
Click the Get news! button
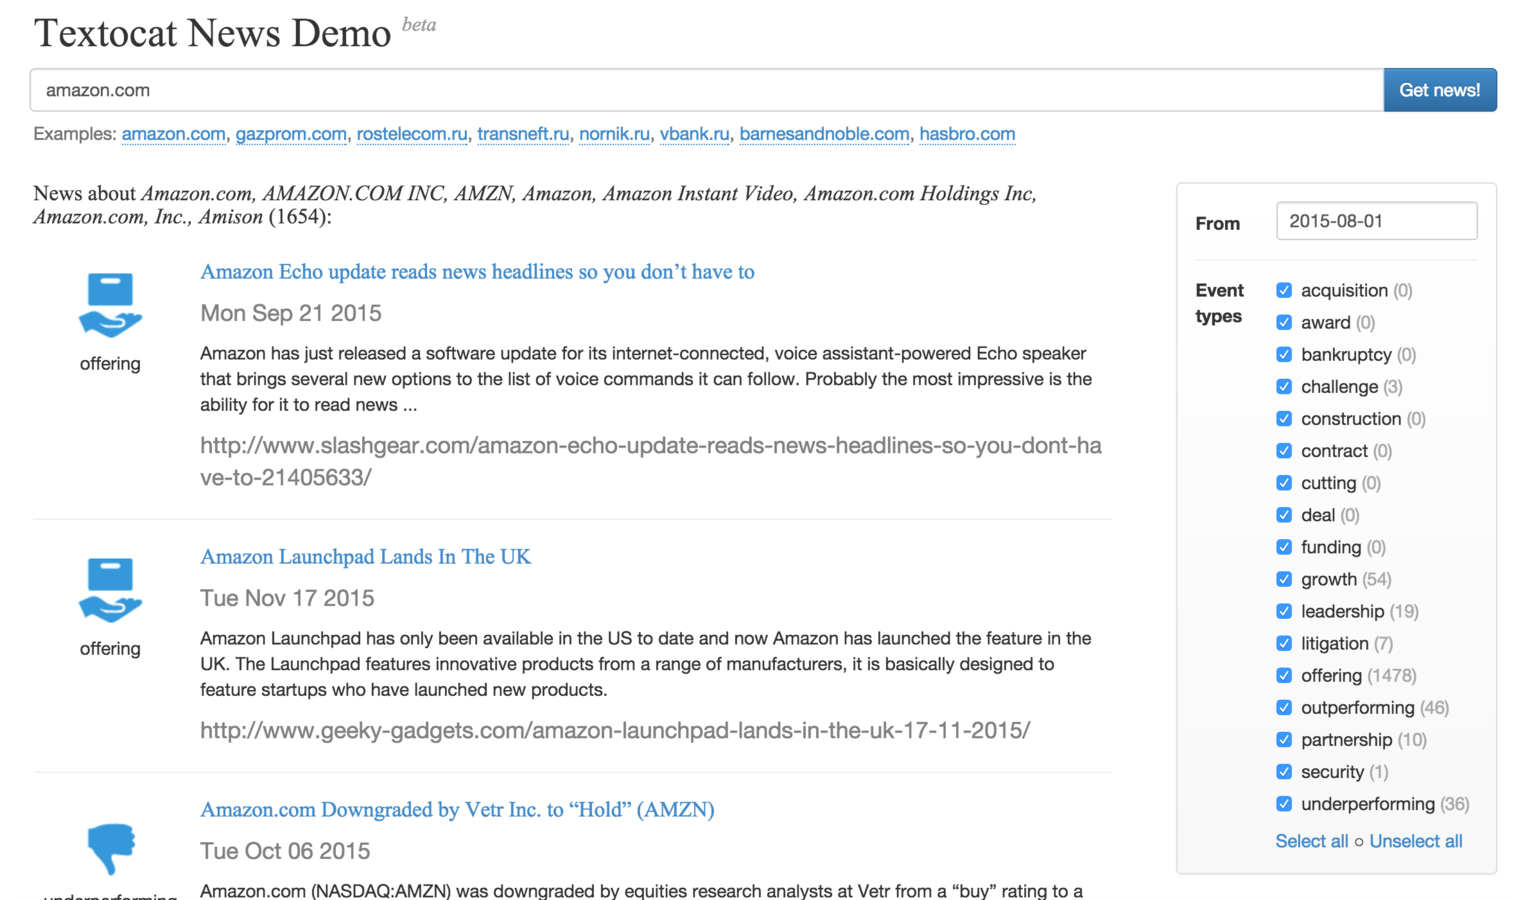pos(1440,90)
